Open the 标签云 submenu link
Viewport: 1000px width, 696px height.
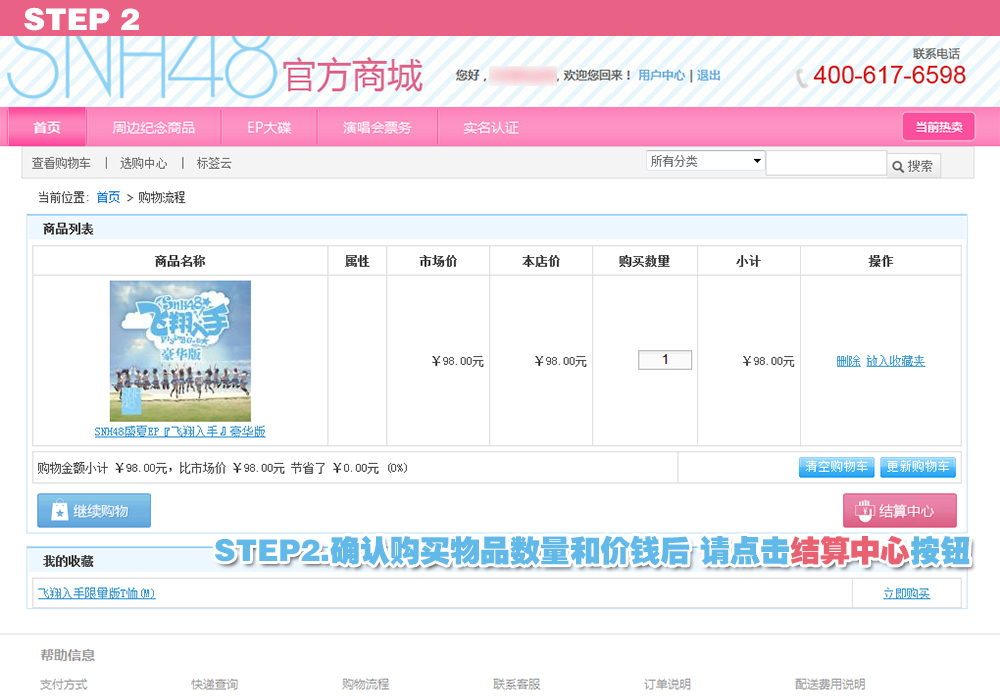[x=214, y=163]
